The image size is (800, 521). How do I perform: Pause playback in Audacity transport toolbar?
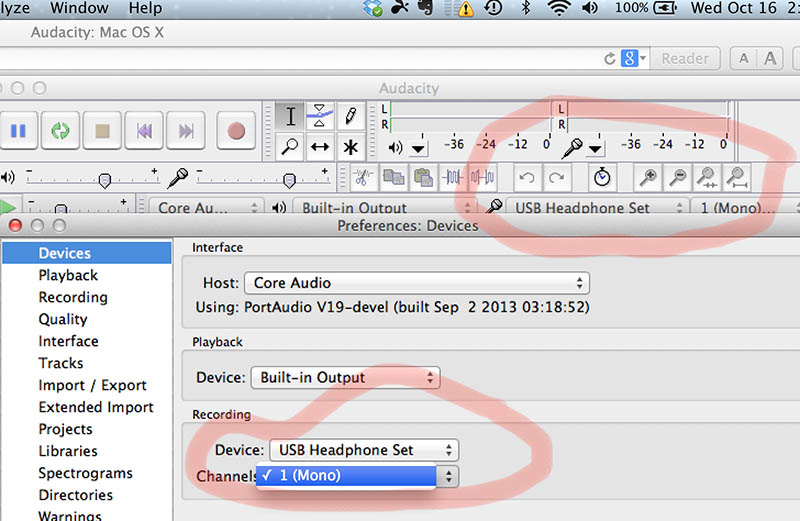tap(18, 131)
